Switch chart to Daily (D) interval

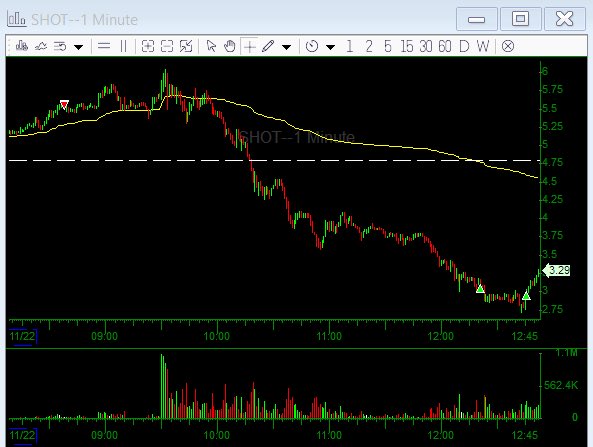[x=464, y=46]
